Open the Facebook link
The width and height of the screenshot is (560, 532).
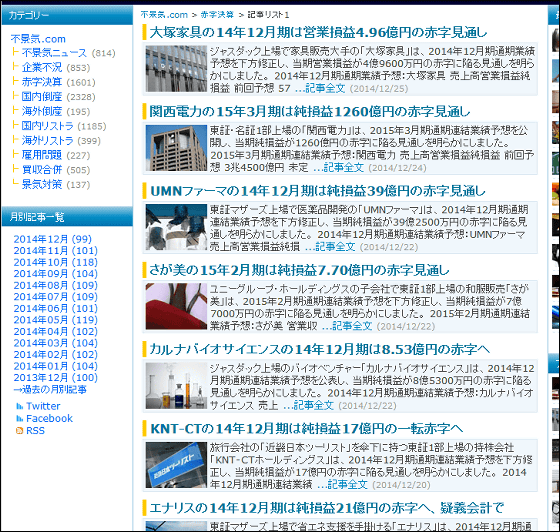pos(49,418)
